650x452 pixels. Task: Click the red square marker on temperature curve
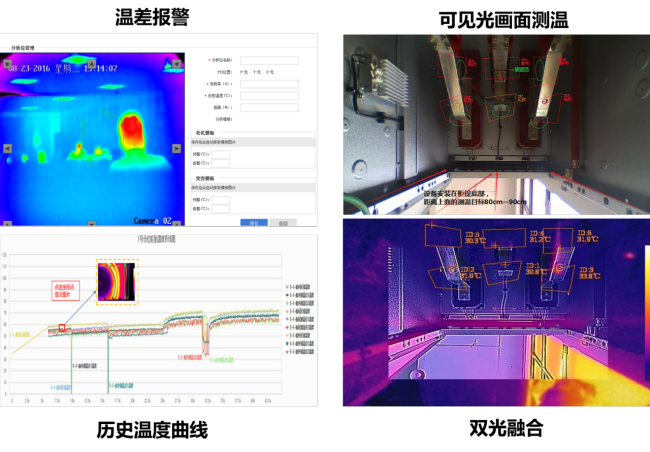coord(61,328)
